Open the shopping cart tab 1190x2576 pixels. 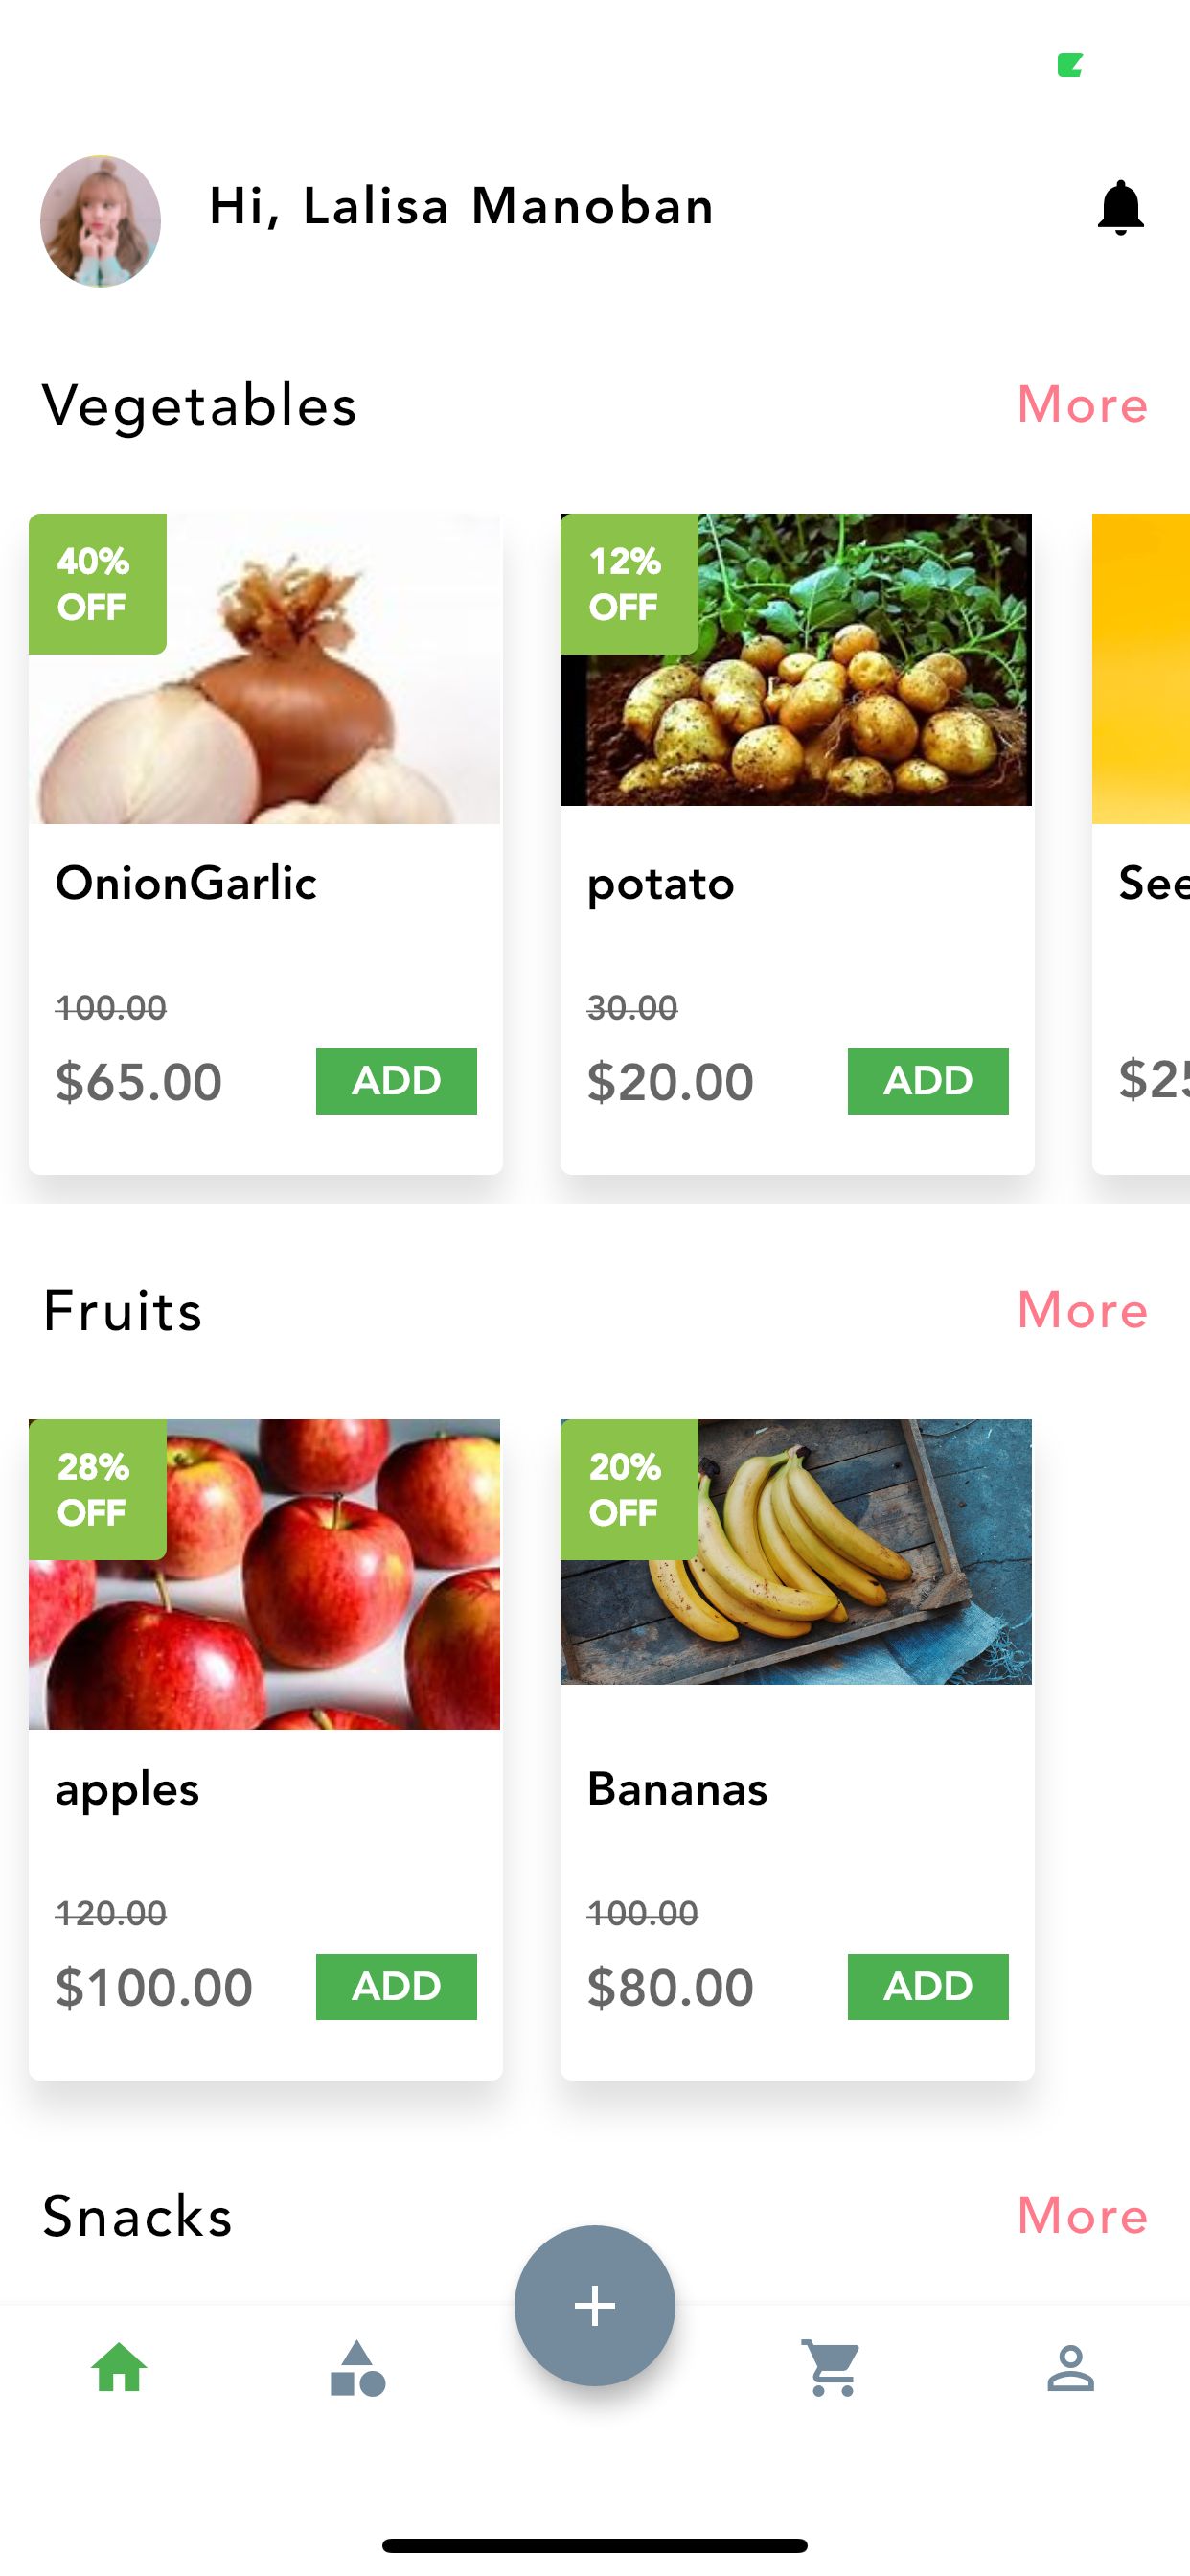coord(832,2368)
